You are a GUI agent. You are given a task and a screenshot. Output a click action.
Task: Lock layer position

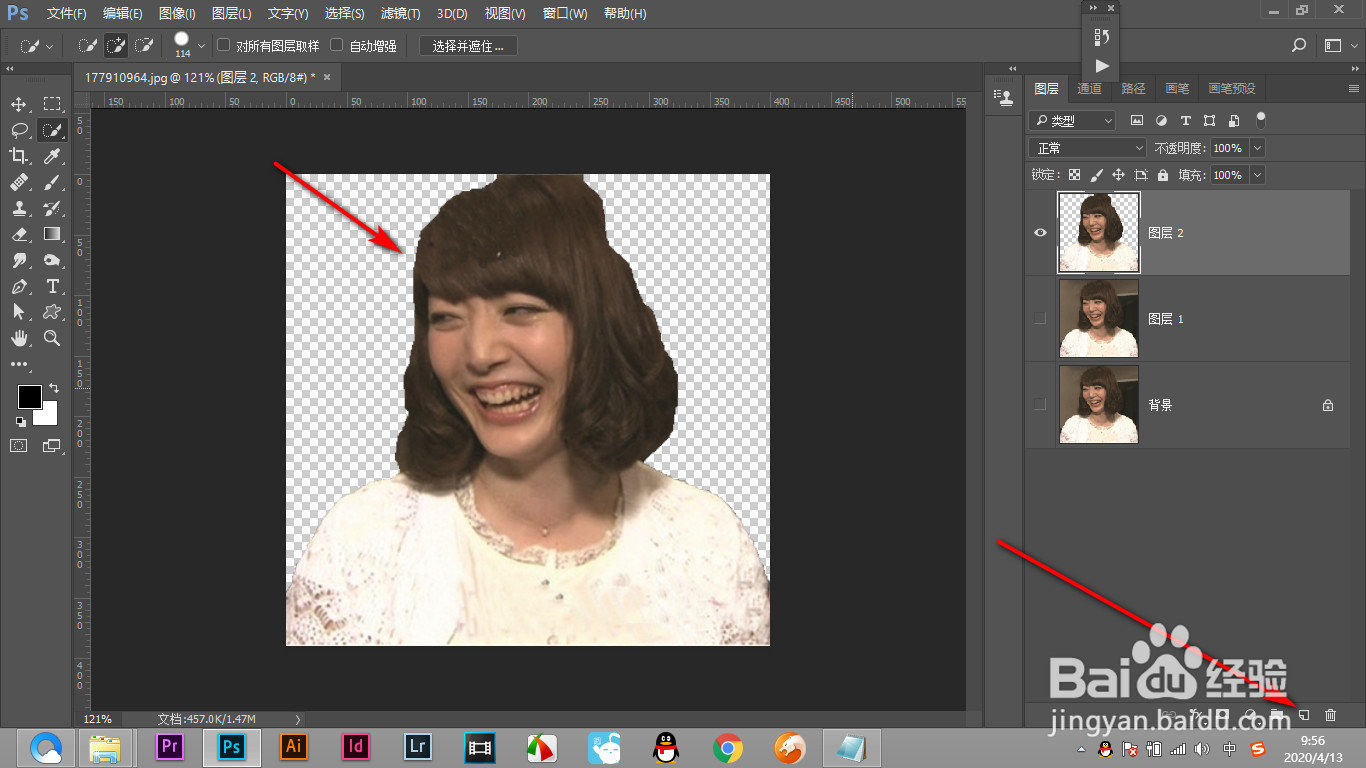coord(1119,175)
